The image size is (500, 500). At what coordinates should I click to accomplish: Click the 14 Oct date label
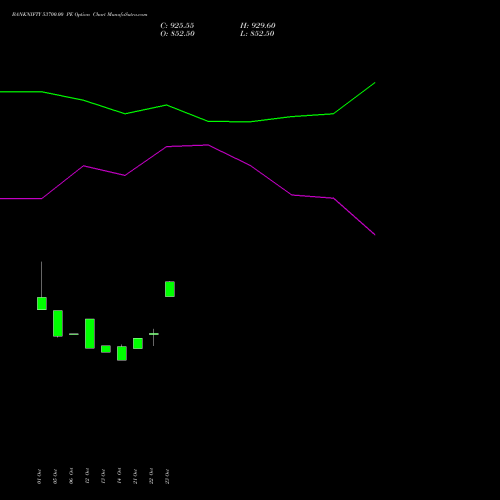(119, 476)
